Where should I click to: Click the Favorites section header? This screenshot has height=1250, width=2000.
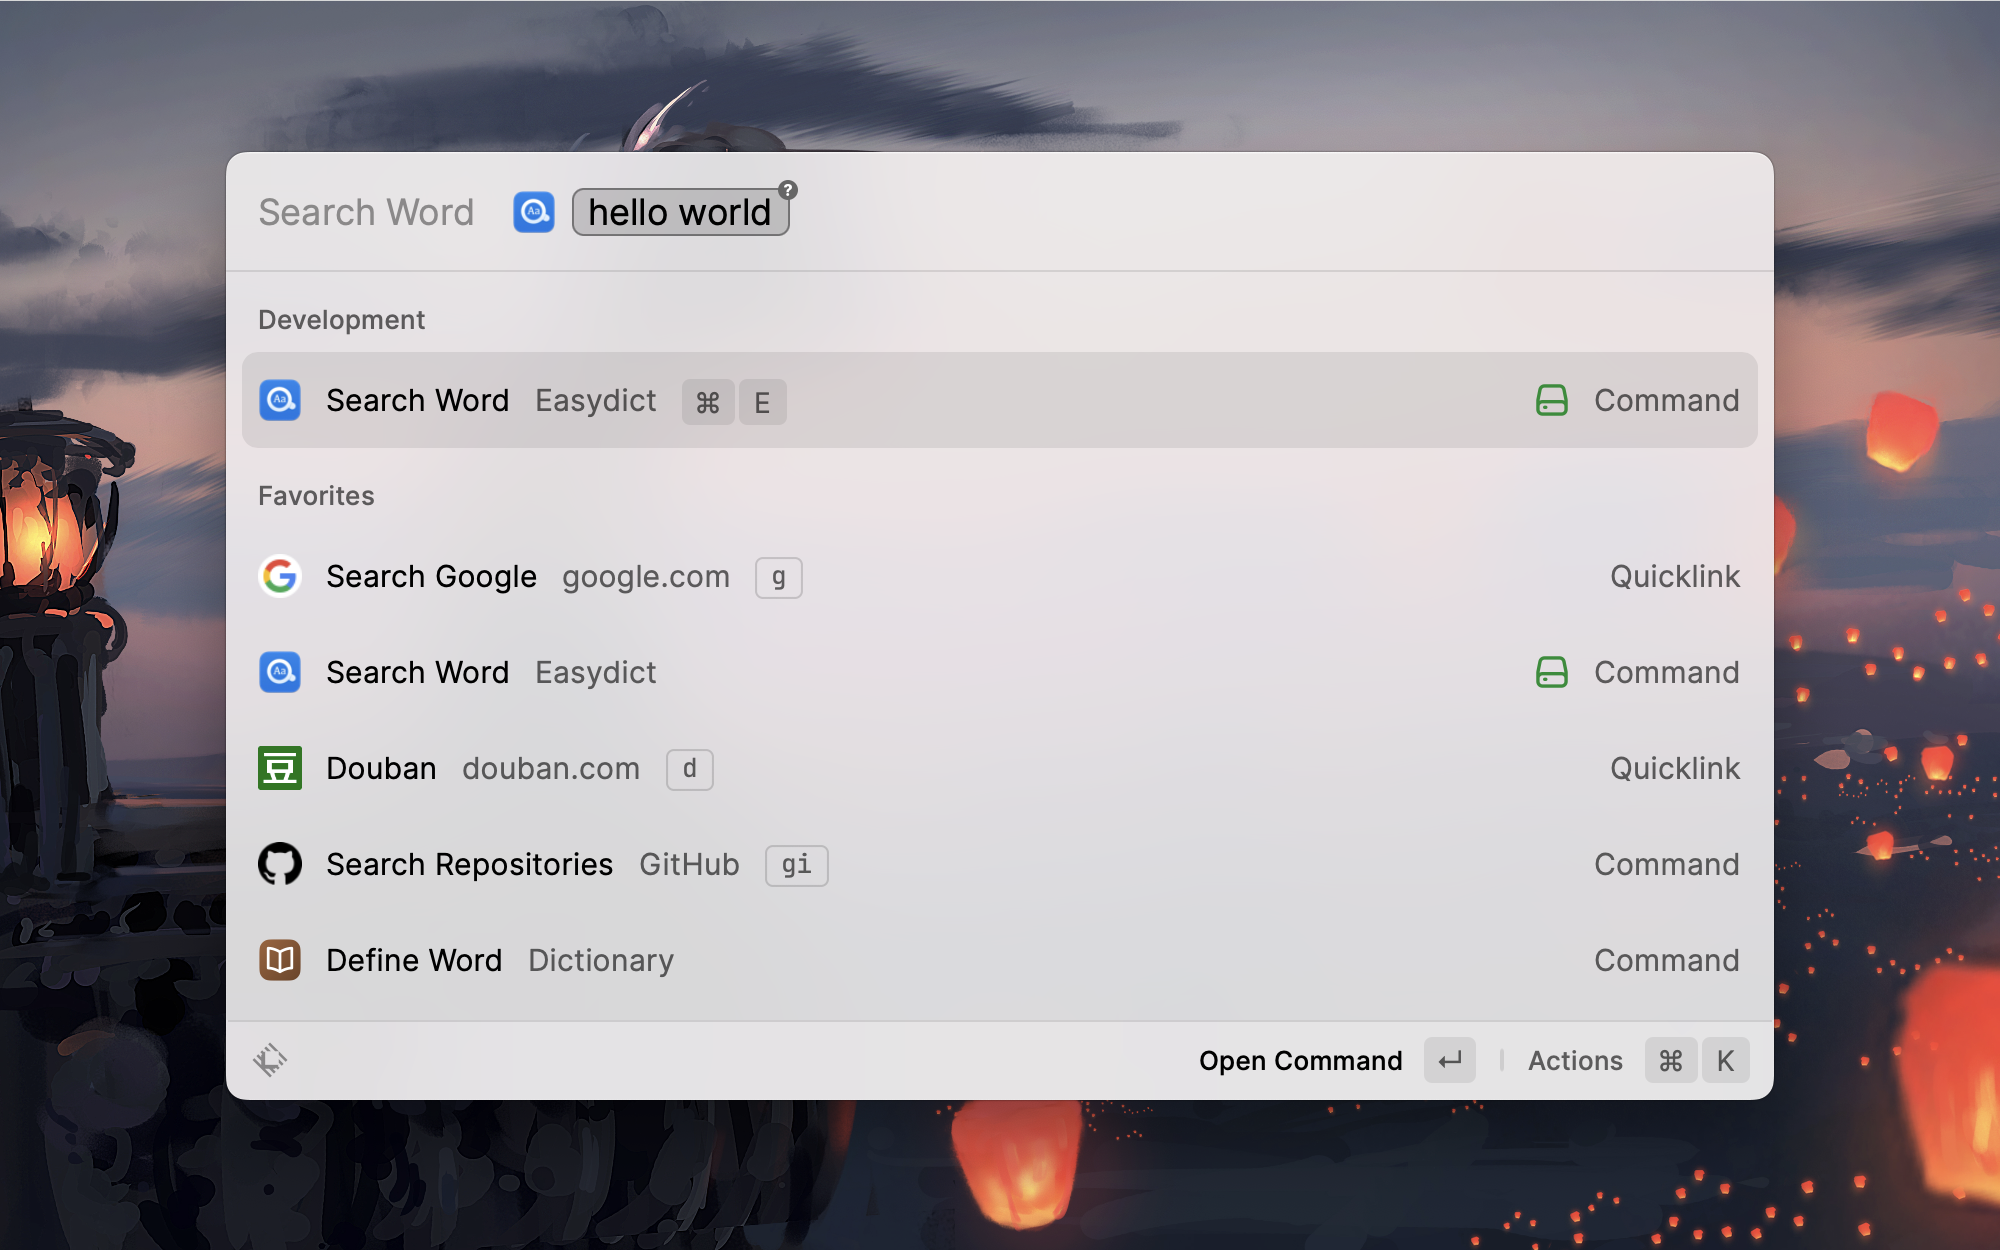pyautogui.click(x=316, y=496)
